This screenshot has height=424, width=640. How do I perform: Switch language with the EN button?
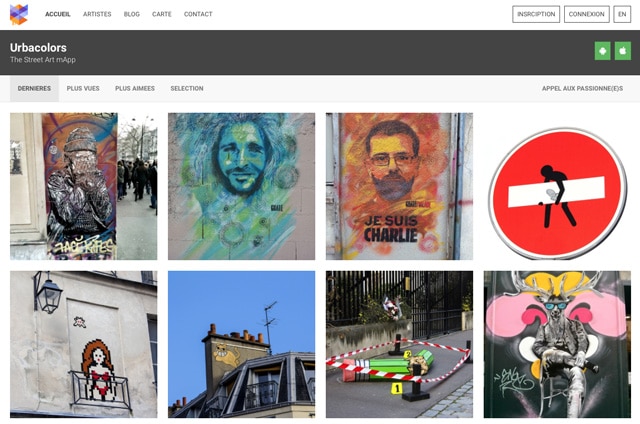[x=622, y=14]
